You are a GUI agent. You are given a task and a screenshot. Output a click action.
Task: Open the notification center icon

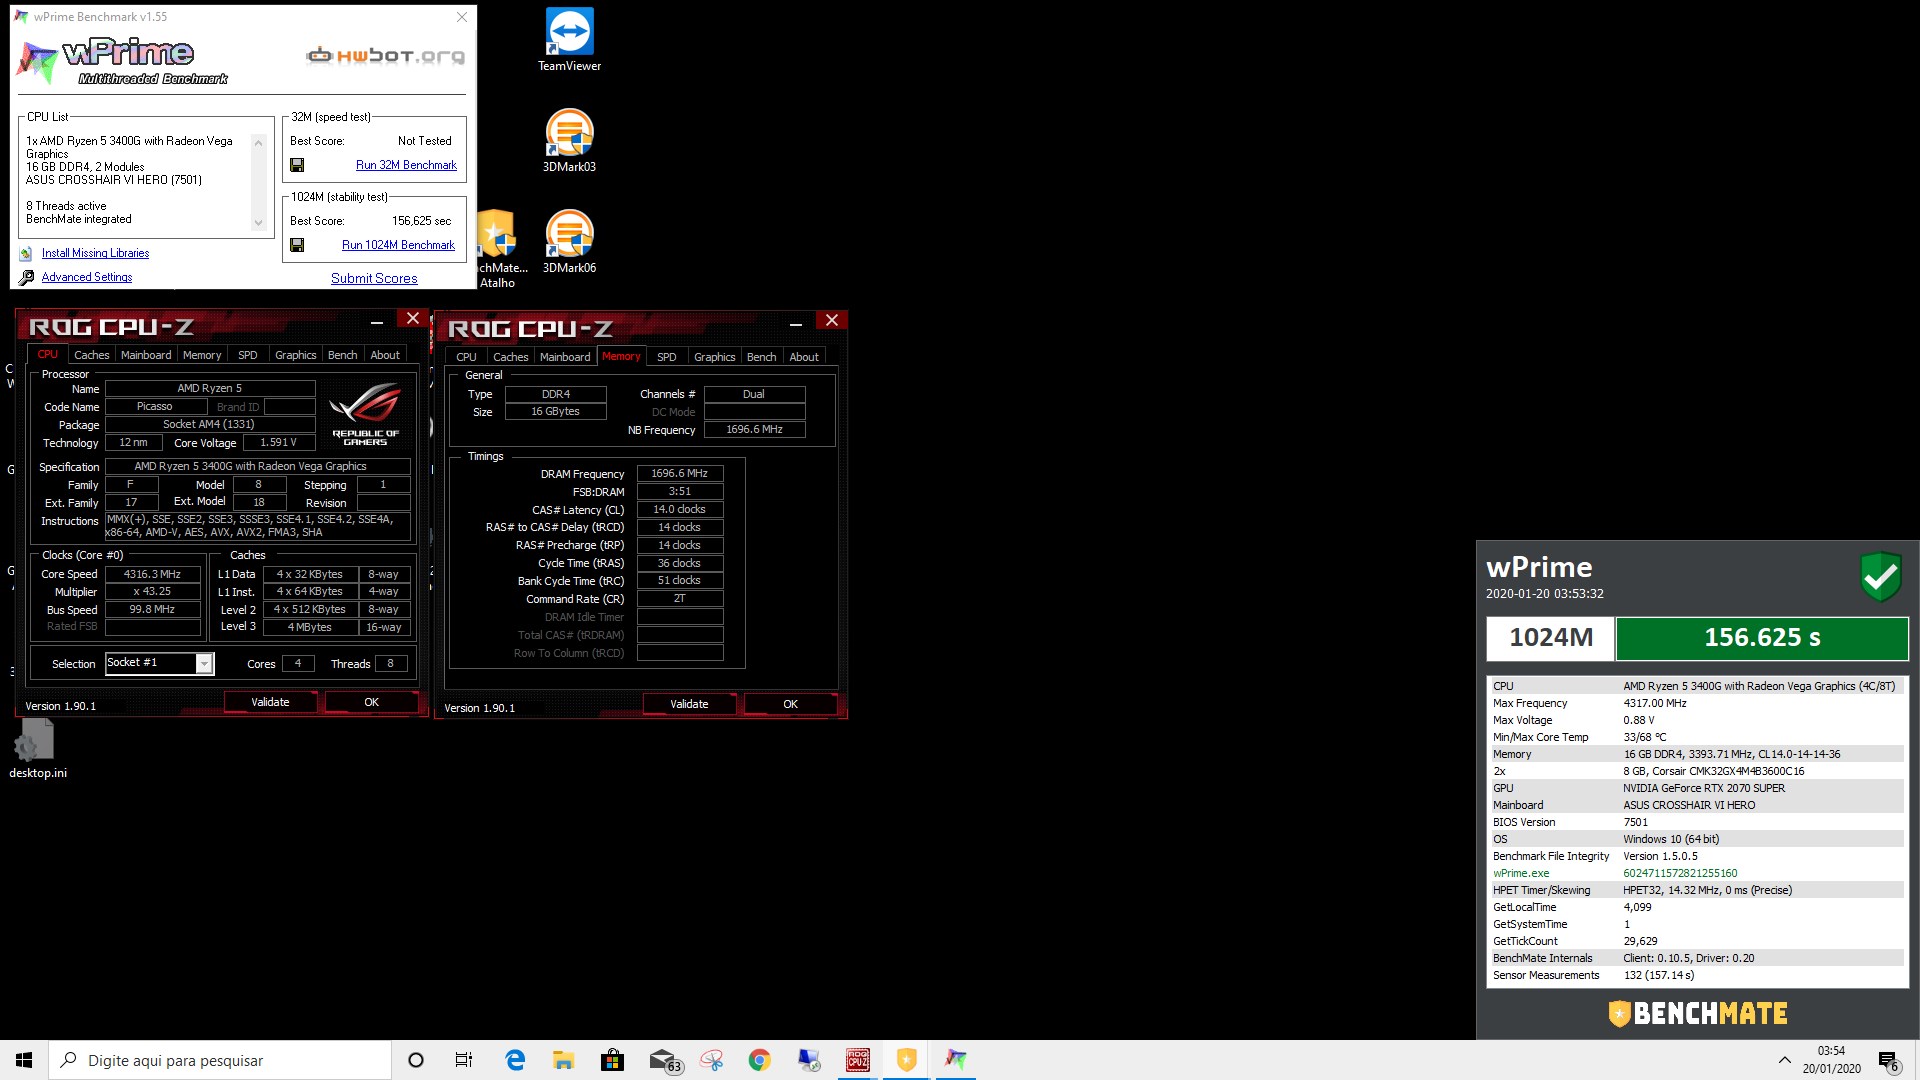[x=1888, y=1061]
